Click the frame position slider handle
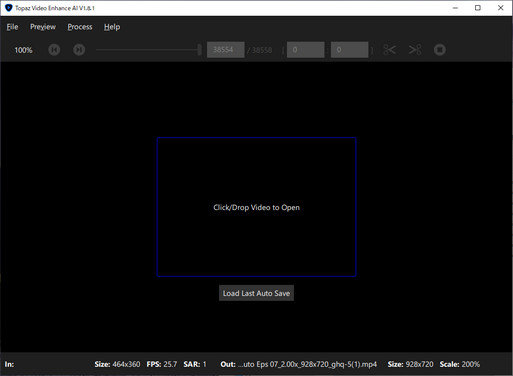The height and width of the screenshot is (376, 513). [199, 50]
